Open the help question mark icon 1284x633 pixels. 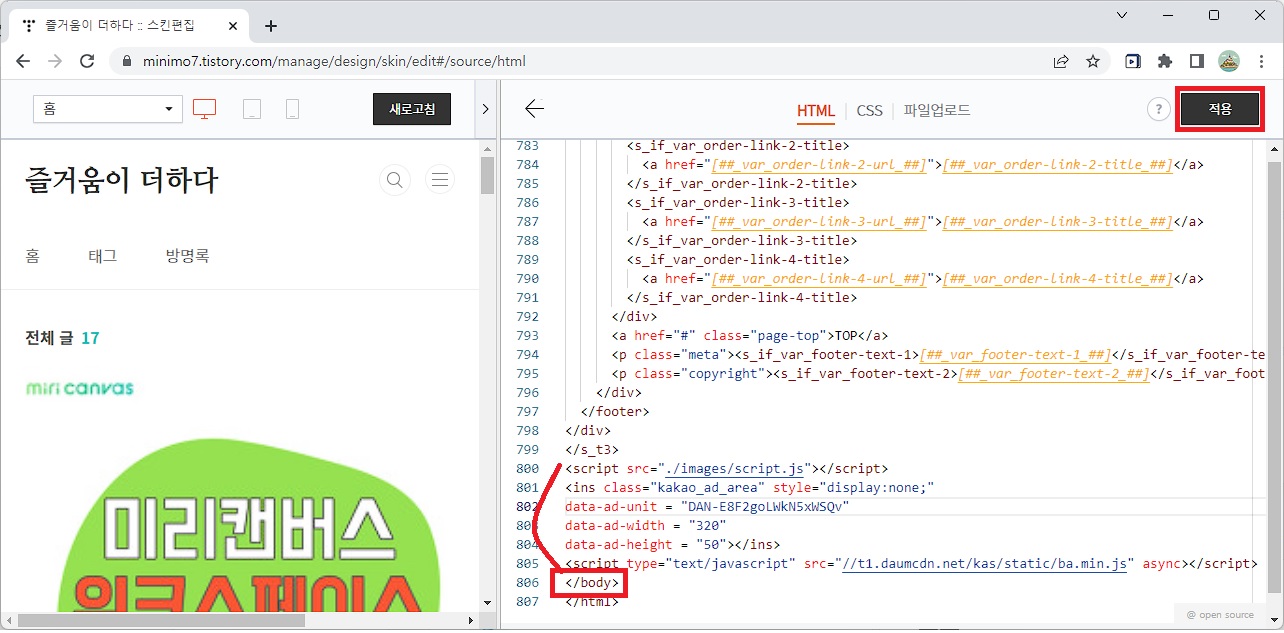coord(1158,110)
